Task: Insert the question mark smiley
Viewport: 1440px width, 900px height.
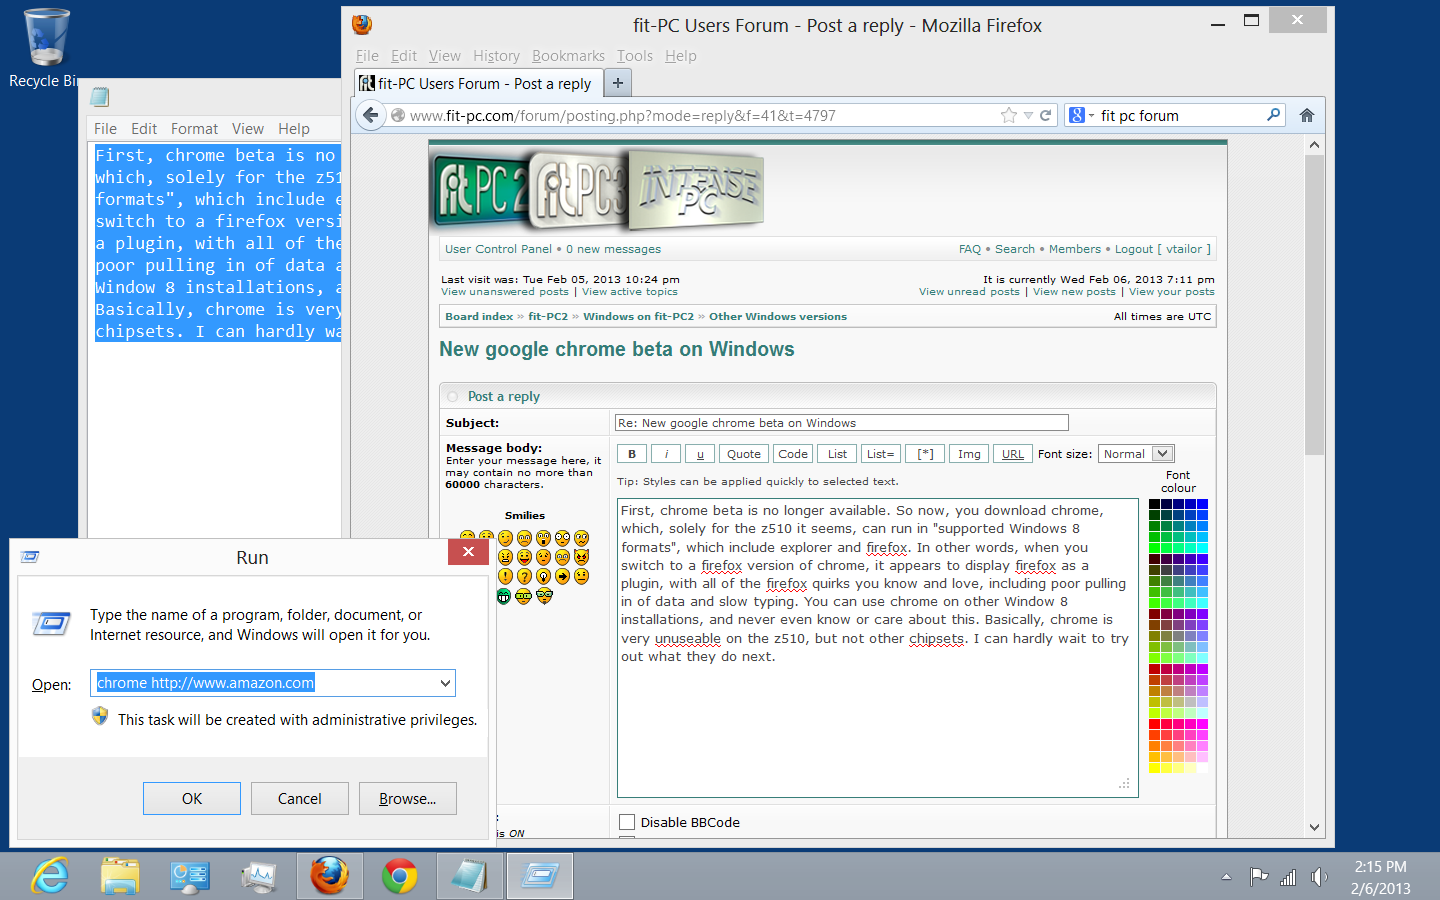Action: pyautogui.click(x=524, y=576)
